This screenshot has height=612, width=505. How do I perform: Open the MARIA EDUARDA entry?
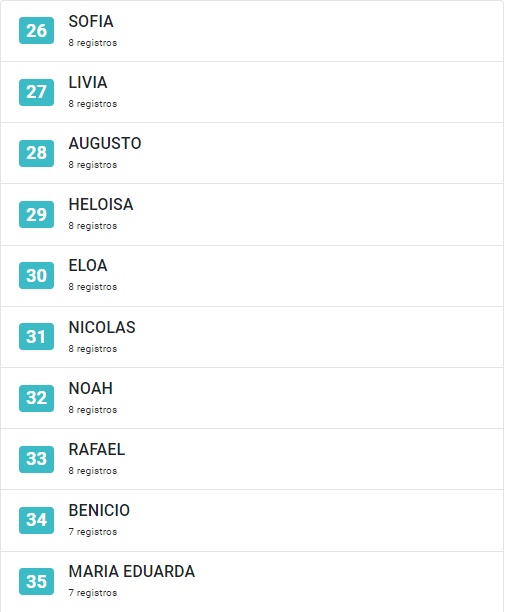click(252, 582)
